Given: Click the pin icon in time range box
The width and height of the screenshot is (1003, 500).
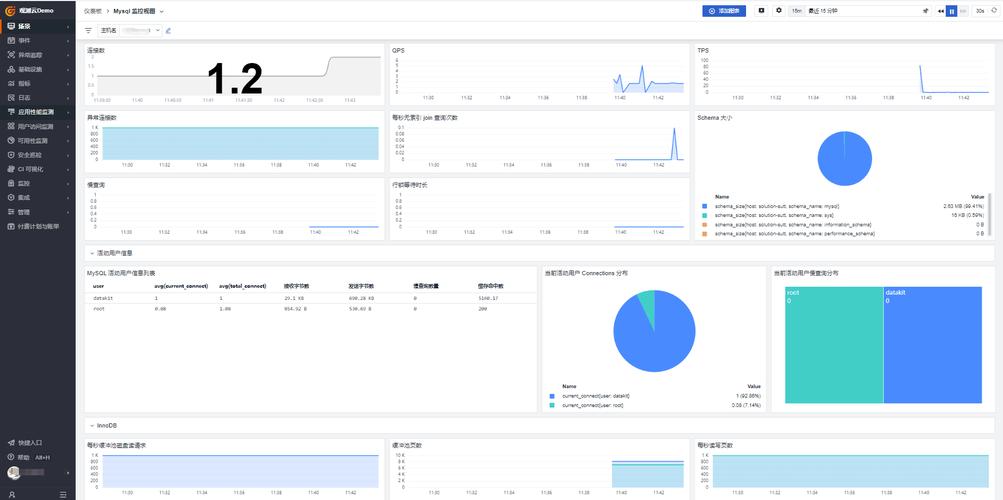Looking at the screenshot, I should click(926, 11).
